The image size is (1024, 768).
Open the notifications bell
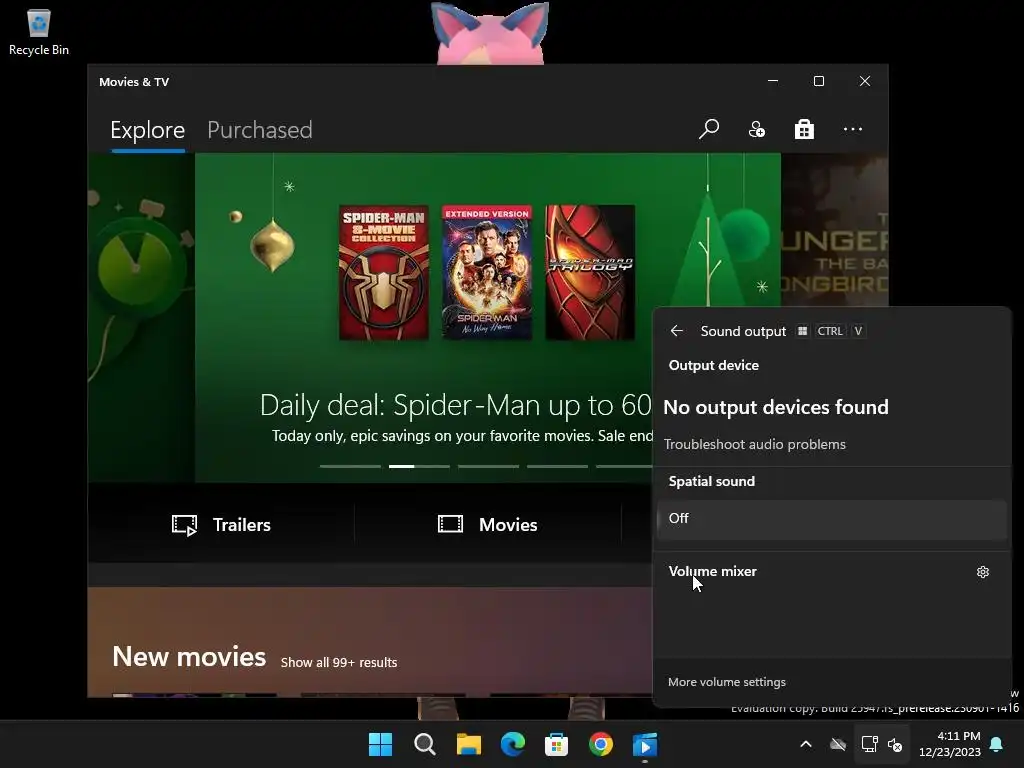point(997,744)
